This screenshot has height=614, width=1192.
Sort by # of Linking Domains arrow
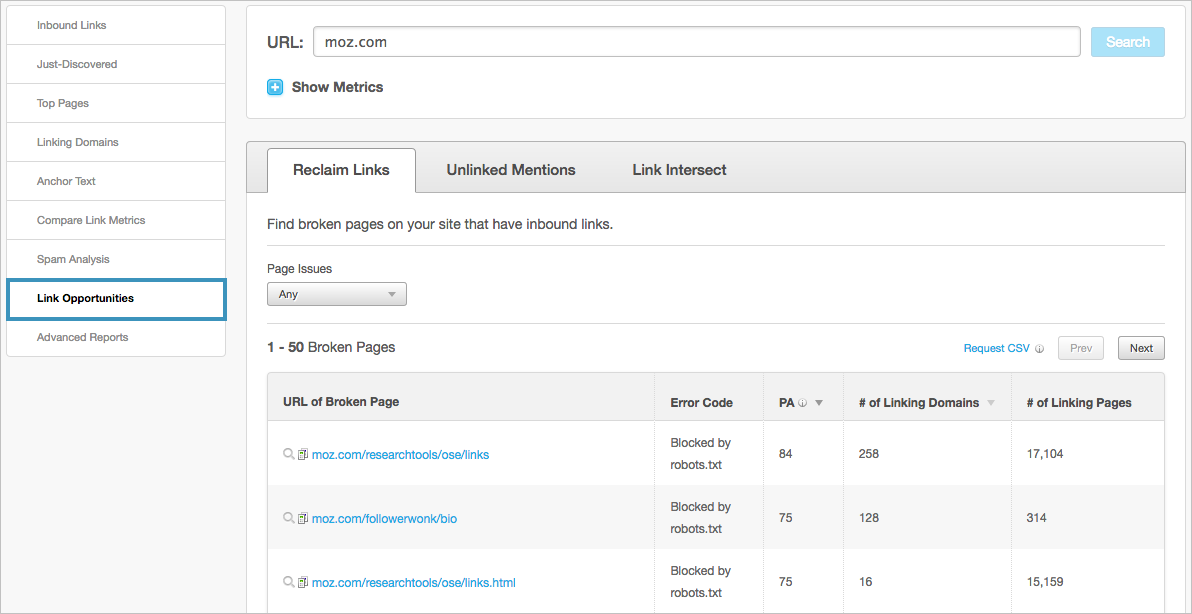point(991,404)
